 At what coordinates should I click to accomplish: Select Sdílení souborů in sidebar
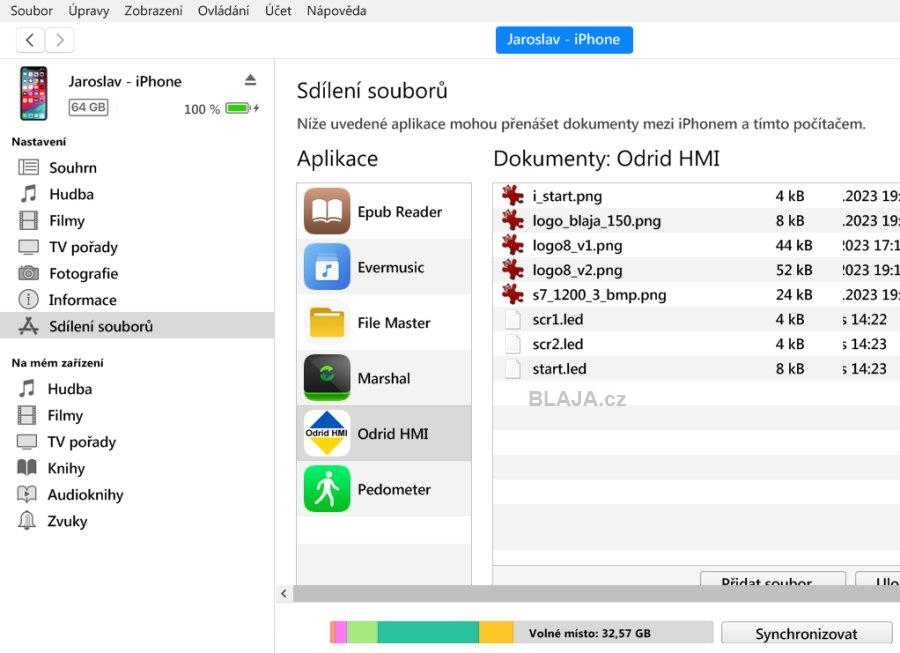(137, 326)
